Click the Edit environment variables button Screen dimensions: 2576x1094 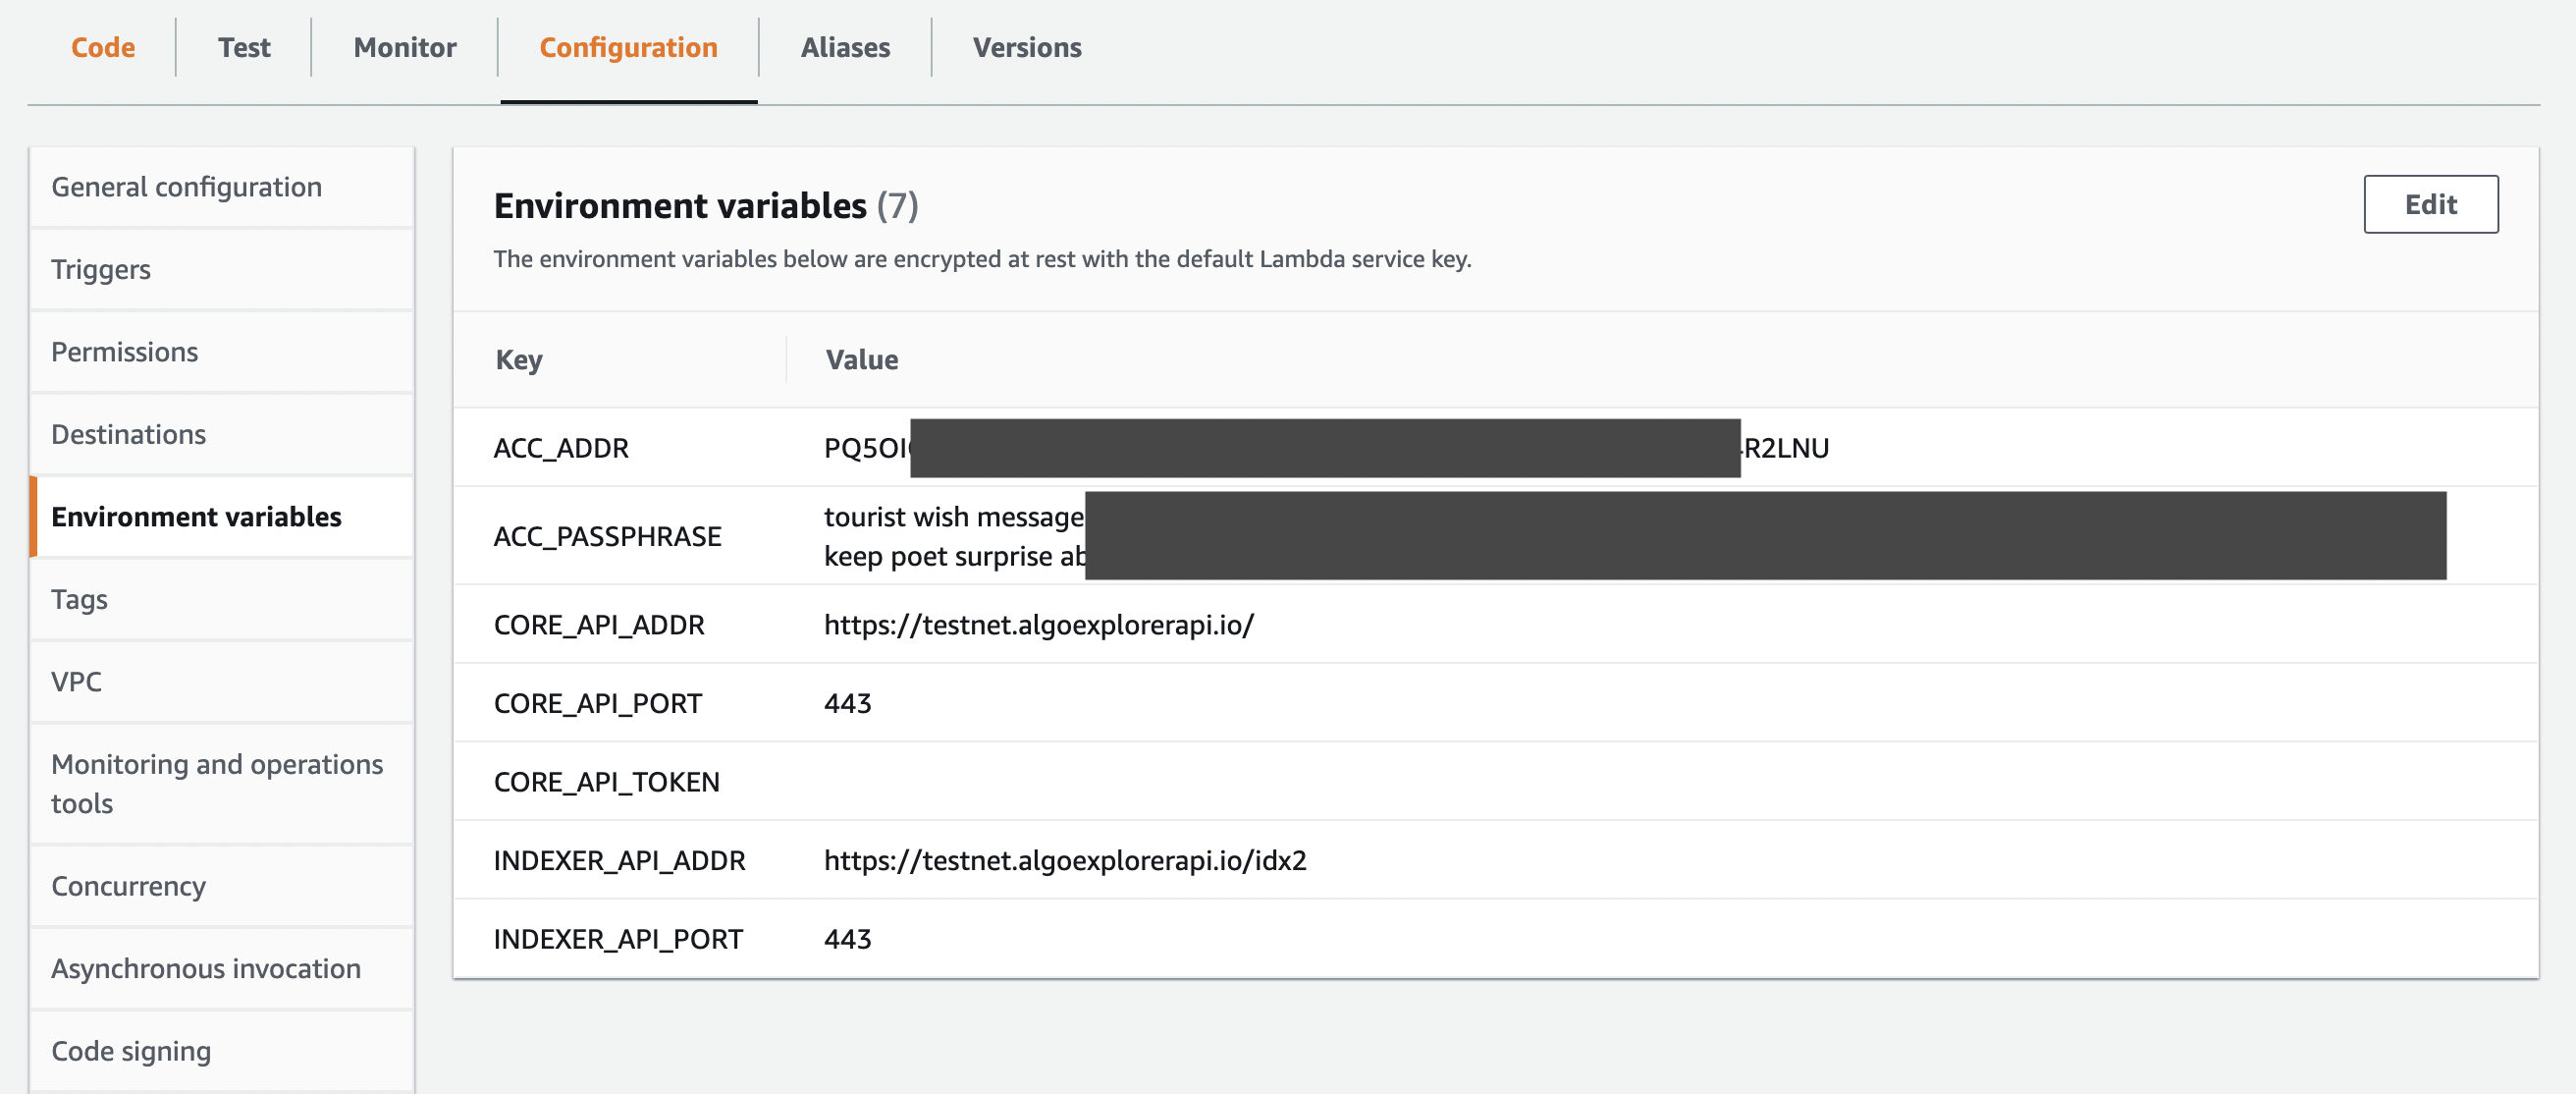click(x=2429, y=204)
